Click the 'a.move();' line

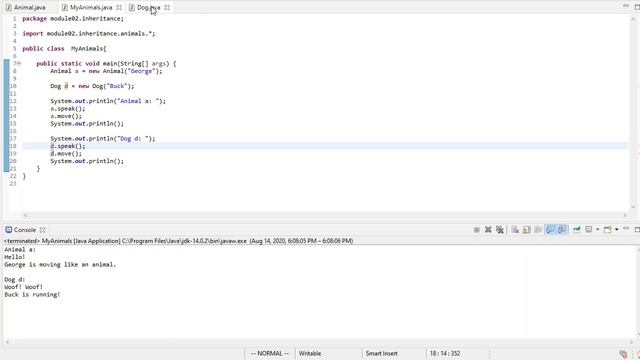(x=66, y=116)
